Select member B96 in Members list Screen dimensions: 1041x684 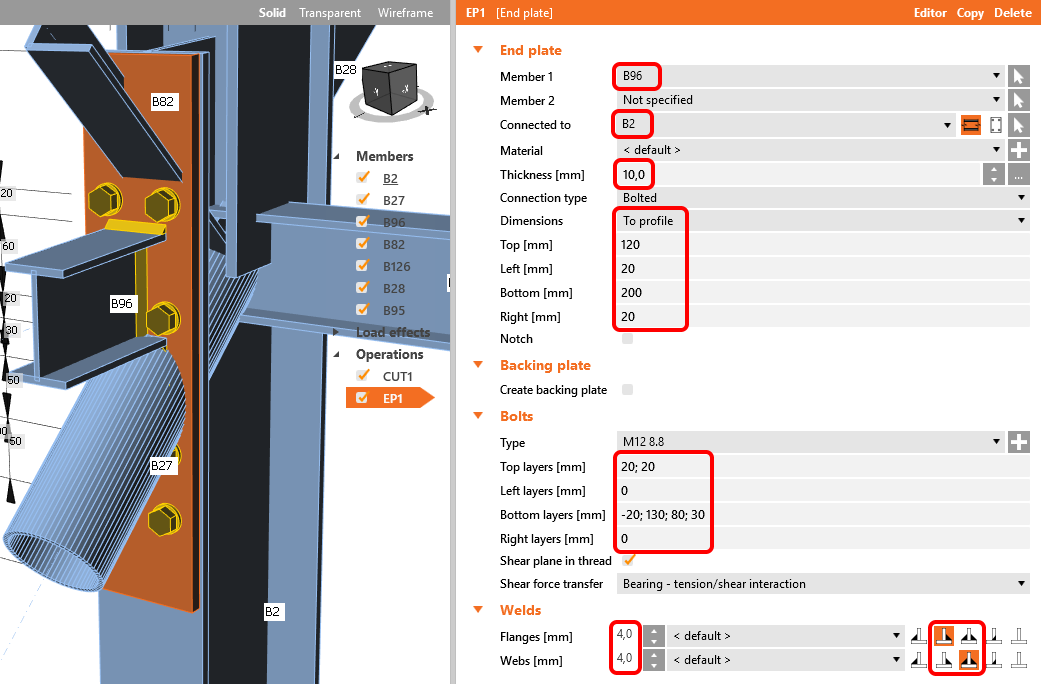394,222
